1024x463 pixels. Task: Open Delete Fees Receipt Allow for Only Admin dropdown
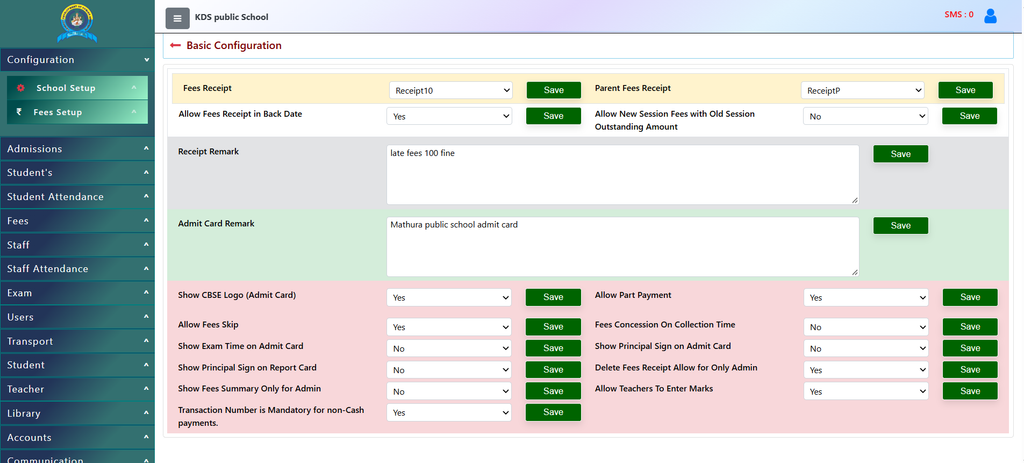[x=865, y=370]
